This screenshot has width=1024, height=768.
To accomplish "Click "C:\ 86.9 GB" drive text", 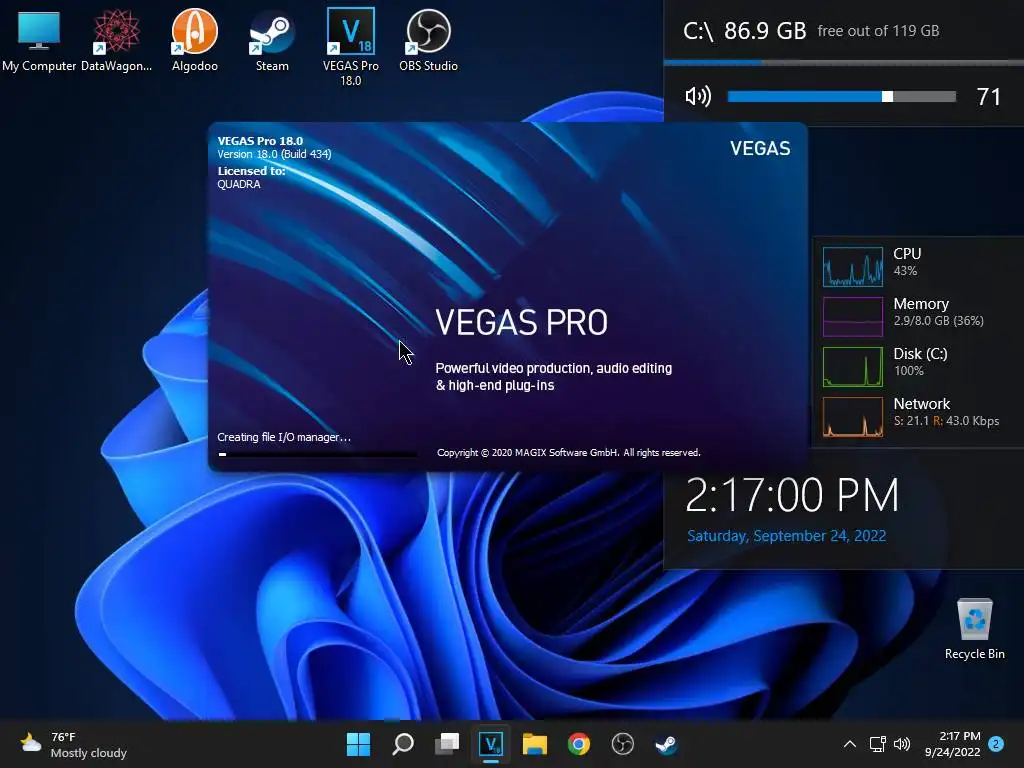I will (x=744, y=31).
